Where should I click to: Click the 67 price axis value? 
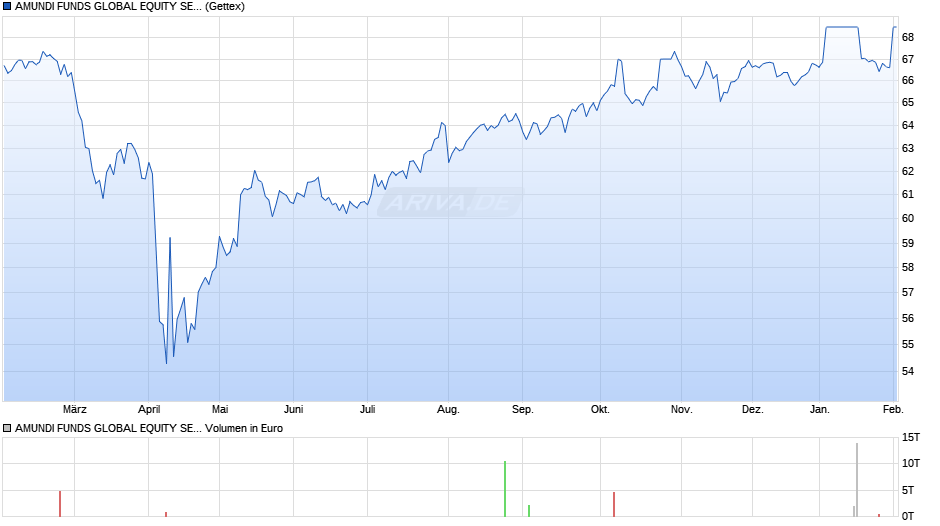[908, 59]
